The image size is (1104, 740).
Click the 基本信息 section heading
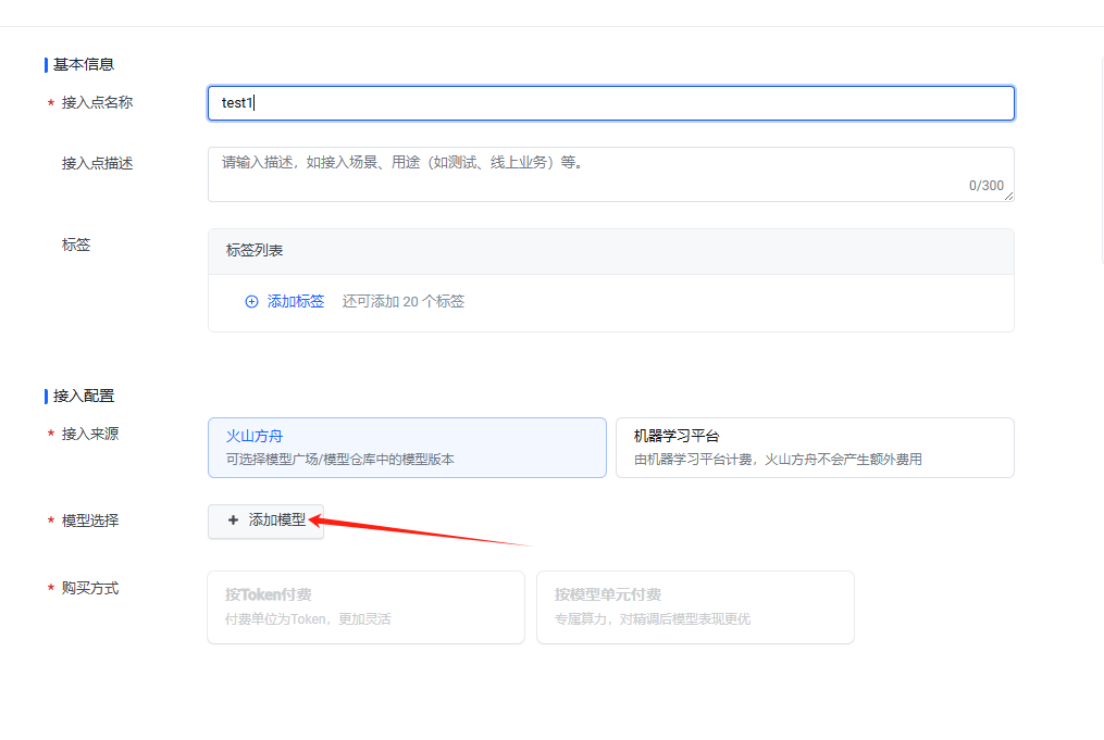[84, 64]
